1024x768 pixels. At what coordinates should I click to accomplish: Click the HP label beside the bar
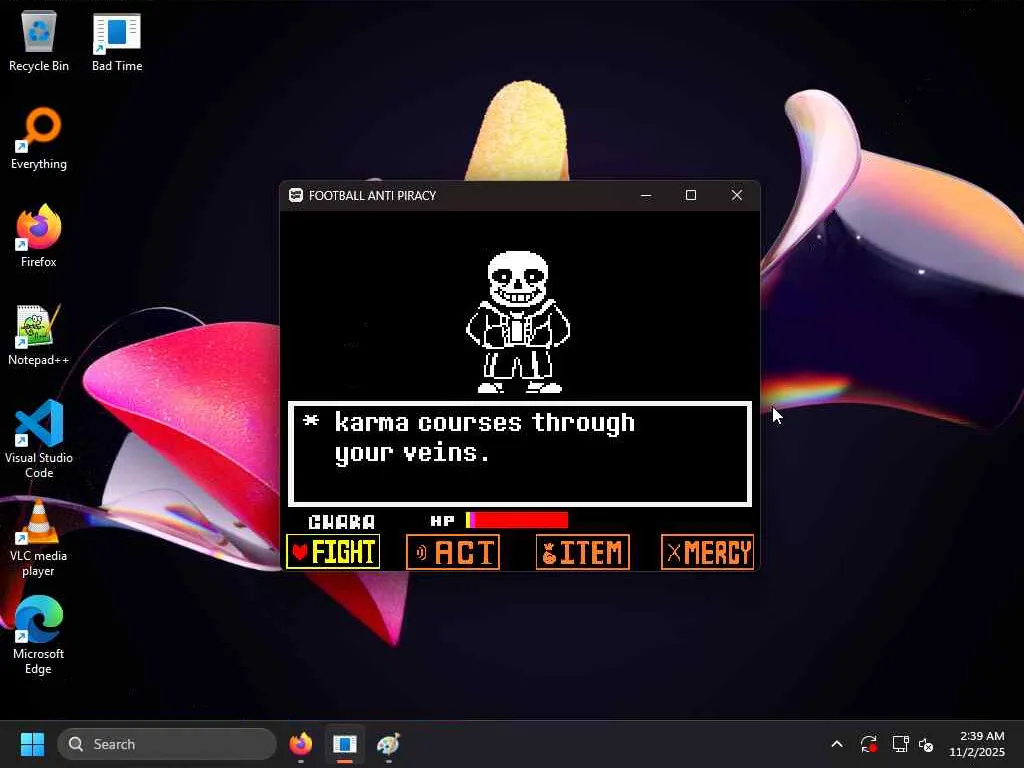click(442, 520)
